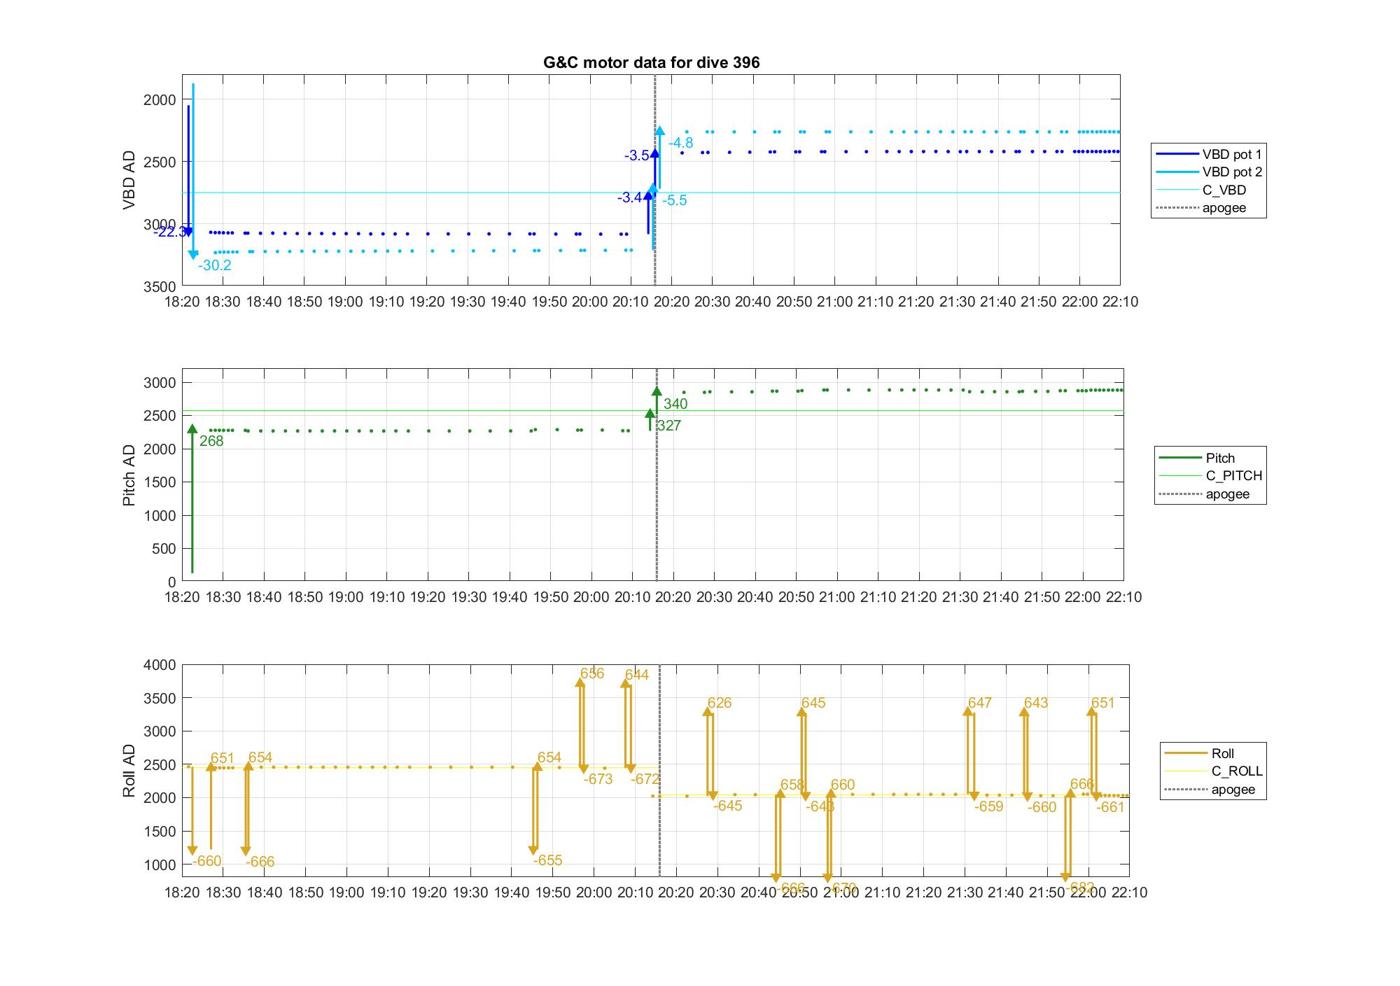Select 'C_ROLL' legend entry
The height and width of the screenshot is (986, 1400).
pos(1214,771)
